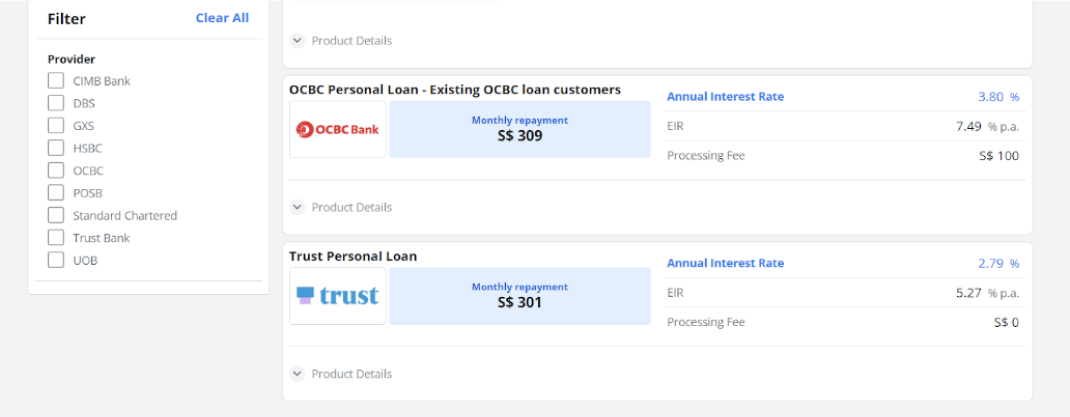Viewport: 1070px width, 417px height.
Task: Toggle the POSB filter checkbox
Action: point(56,193)
